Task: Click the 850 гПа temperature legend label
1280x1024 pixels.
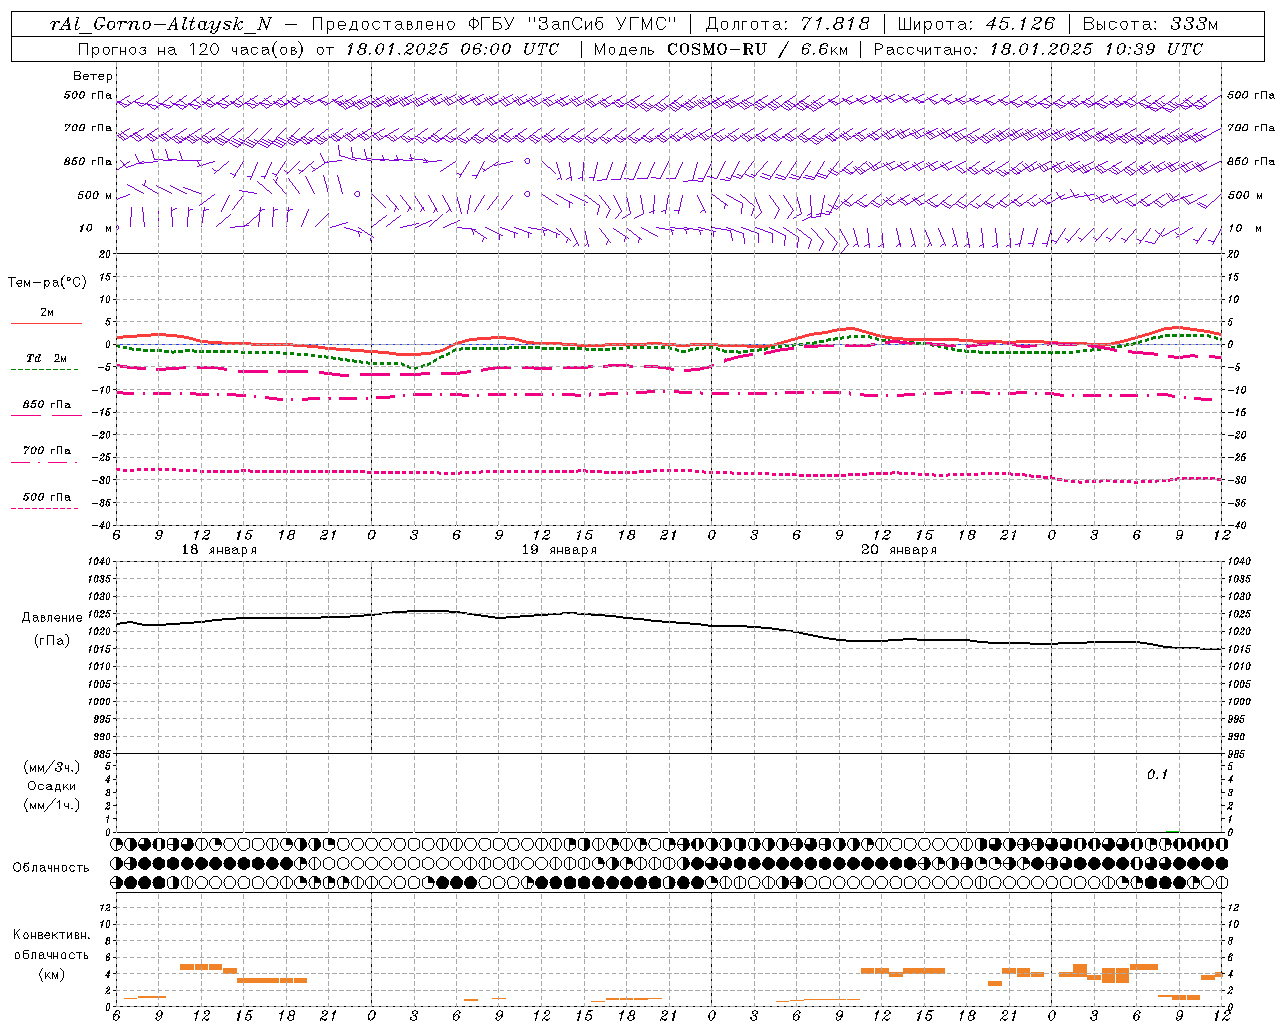Action: coord(46,404)
